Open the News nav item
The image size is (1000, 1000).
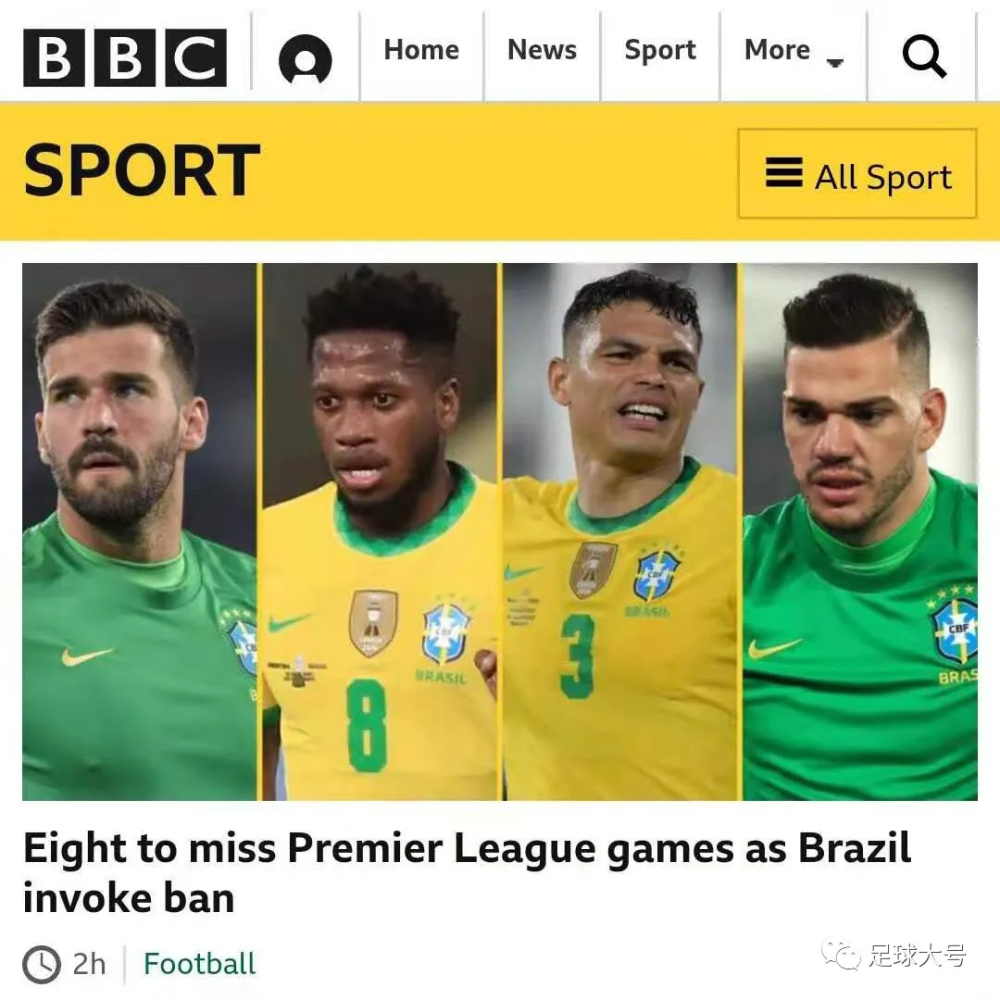(x=542, y=50)
